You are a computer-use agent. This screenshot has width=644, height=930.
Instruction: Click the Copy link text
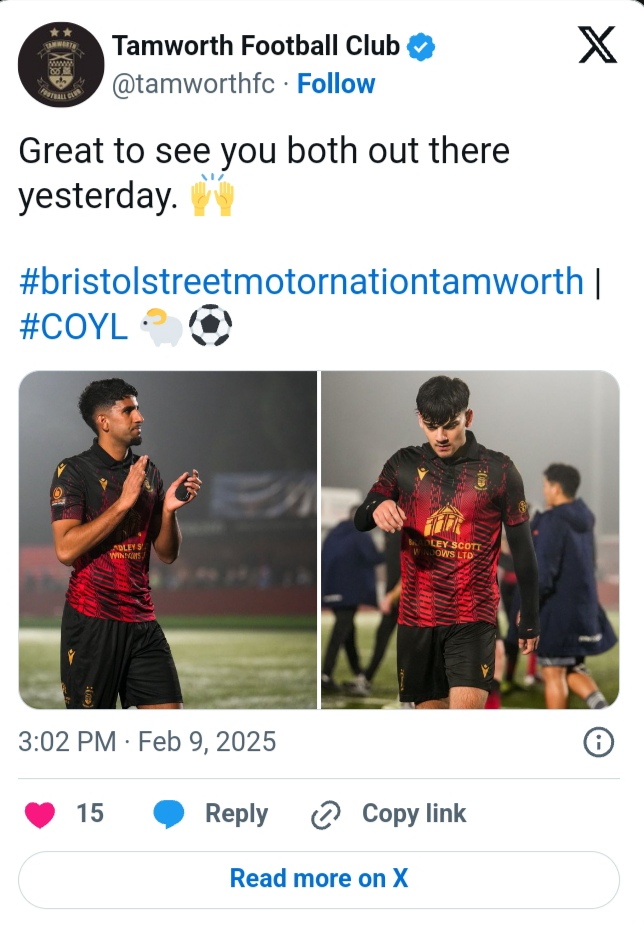click(x=414, y=814)
